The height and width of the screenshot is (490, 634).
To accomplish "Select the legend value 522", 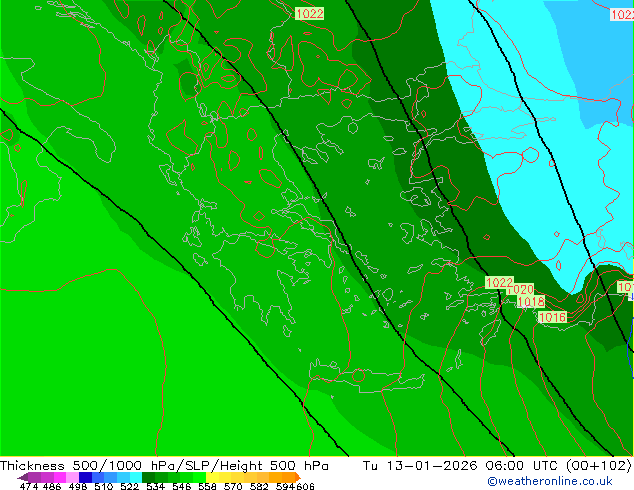I will pos(129,486).
